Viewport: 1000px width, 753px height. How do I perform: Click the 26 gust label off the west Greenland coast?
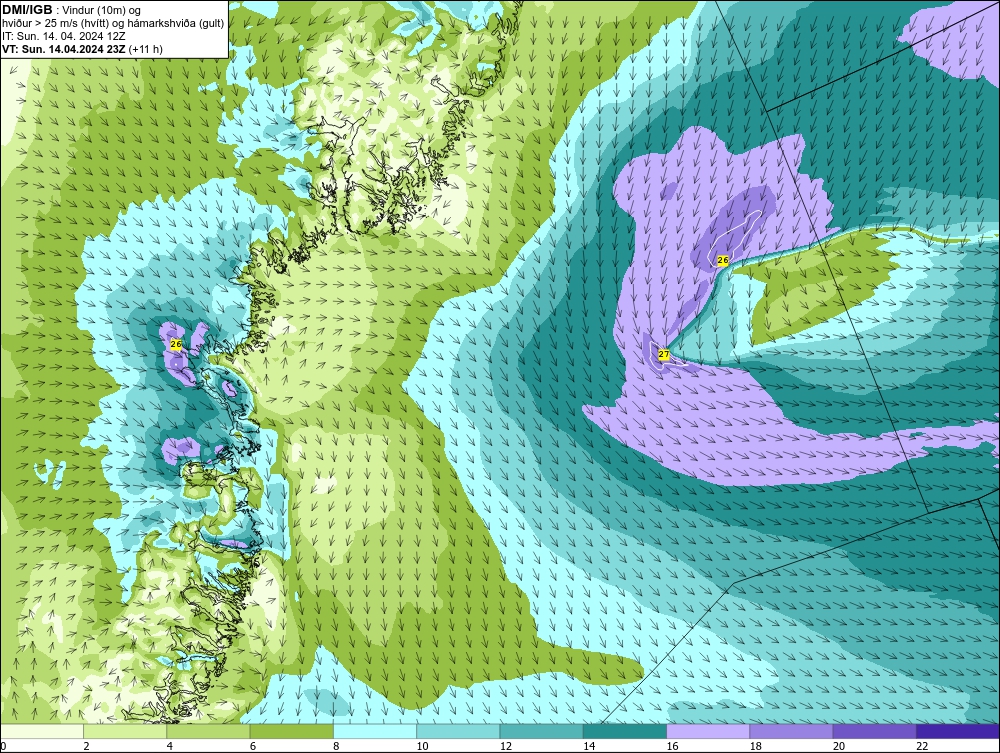176,344
